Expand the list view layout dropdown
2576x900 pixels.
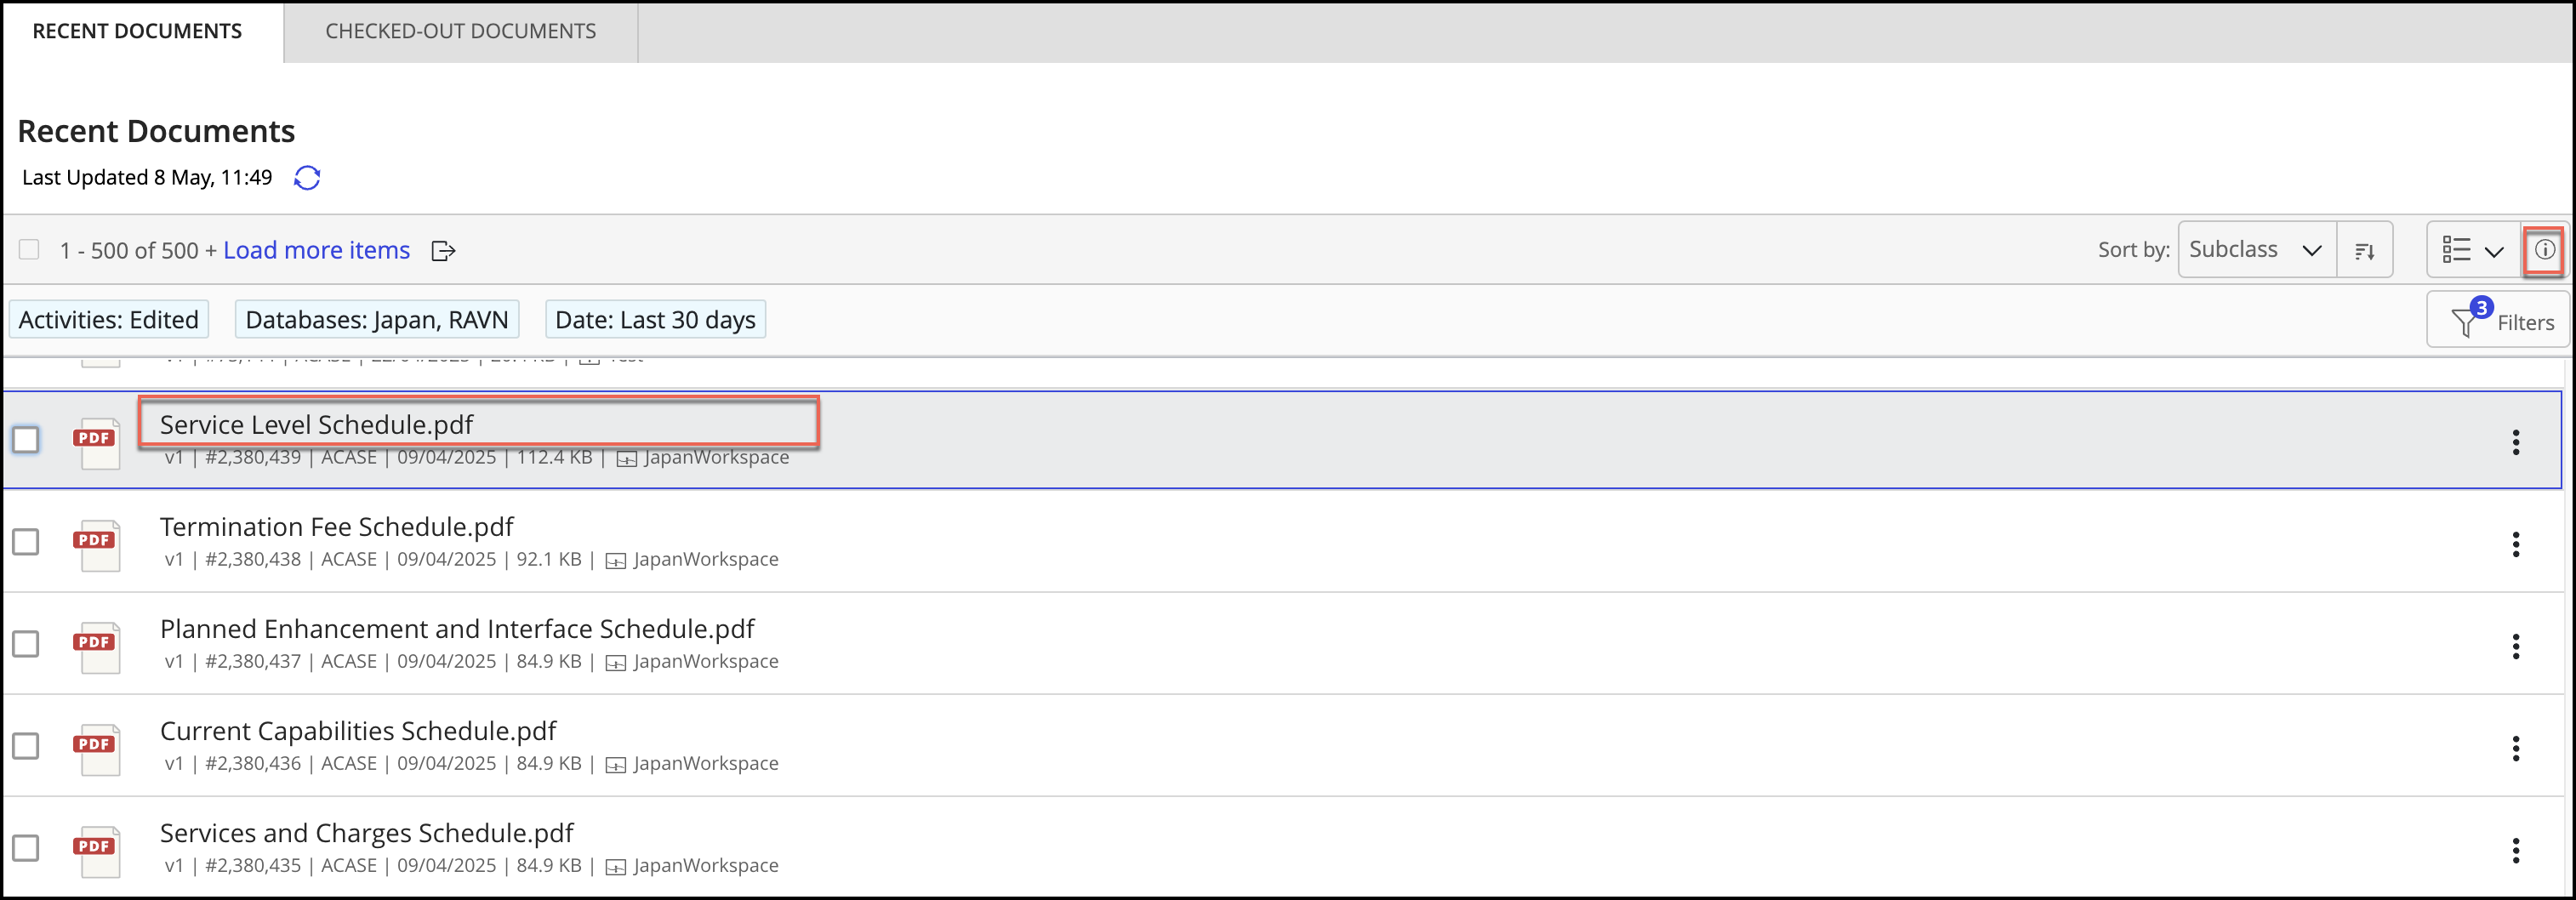[x=2471, y=250]
